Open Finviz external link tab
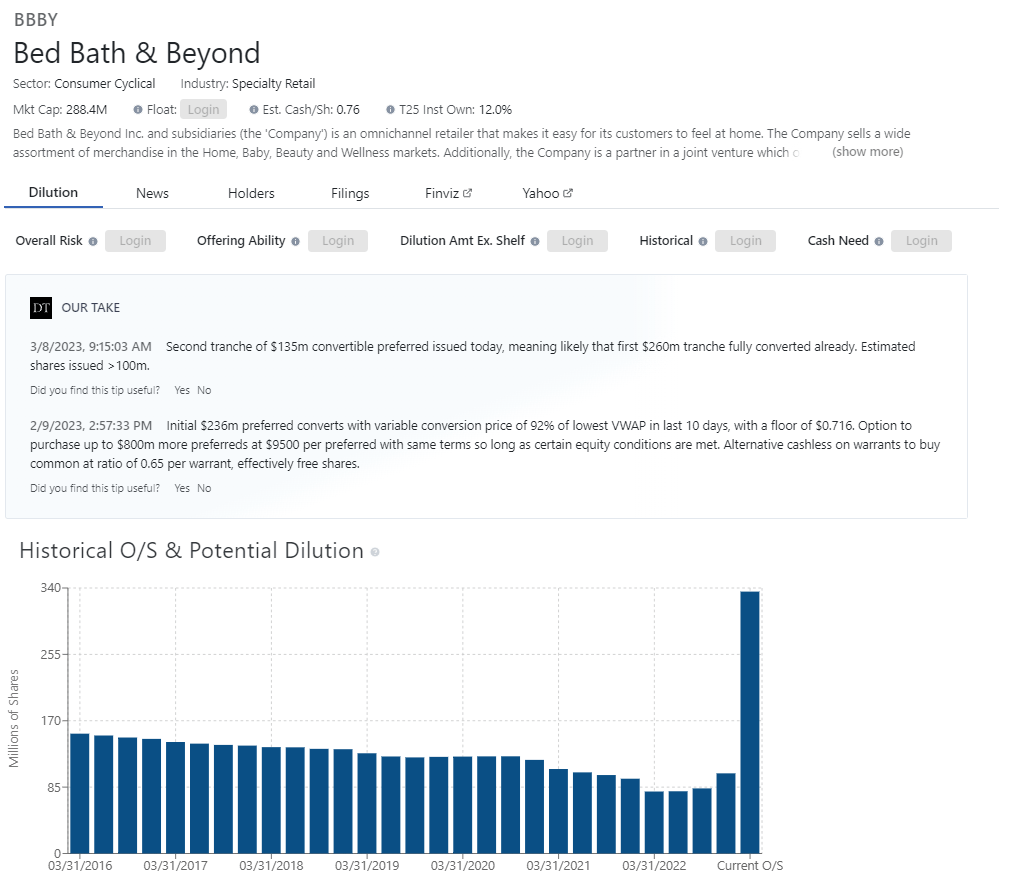The image size is (1011, 871). click(448, 193)
